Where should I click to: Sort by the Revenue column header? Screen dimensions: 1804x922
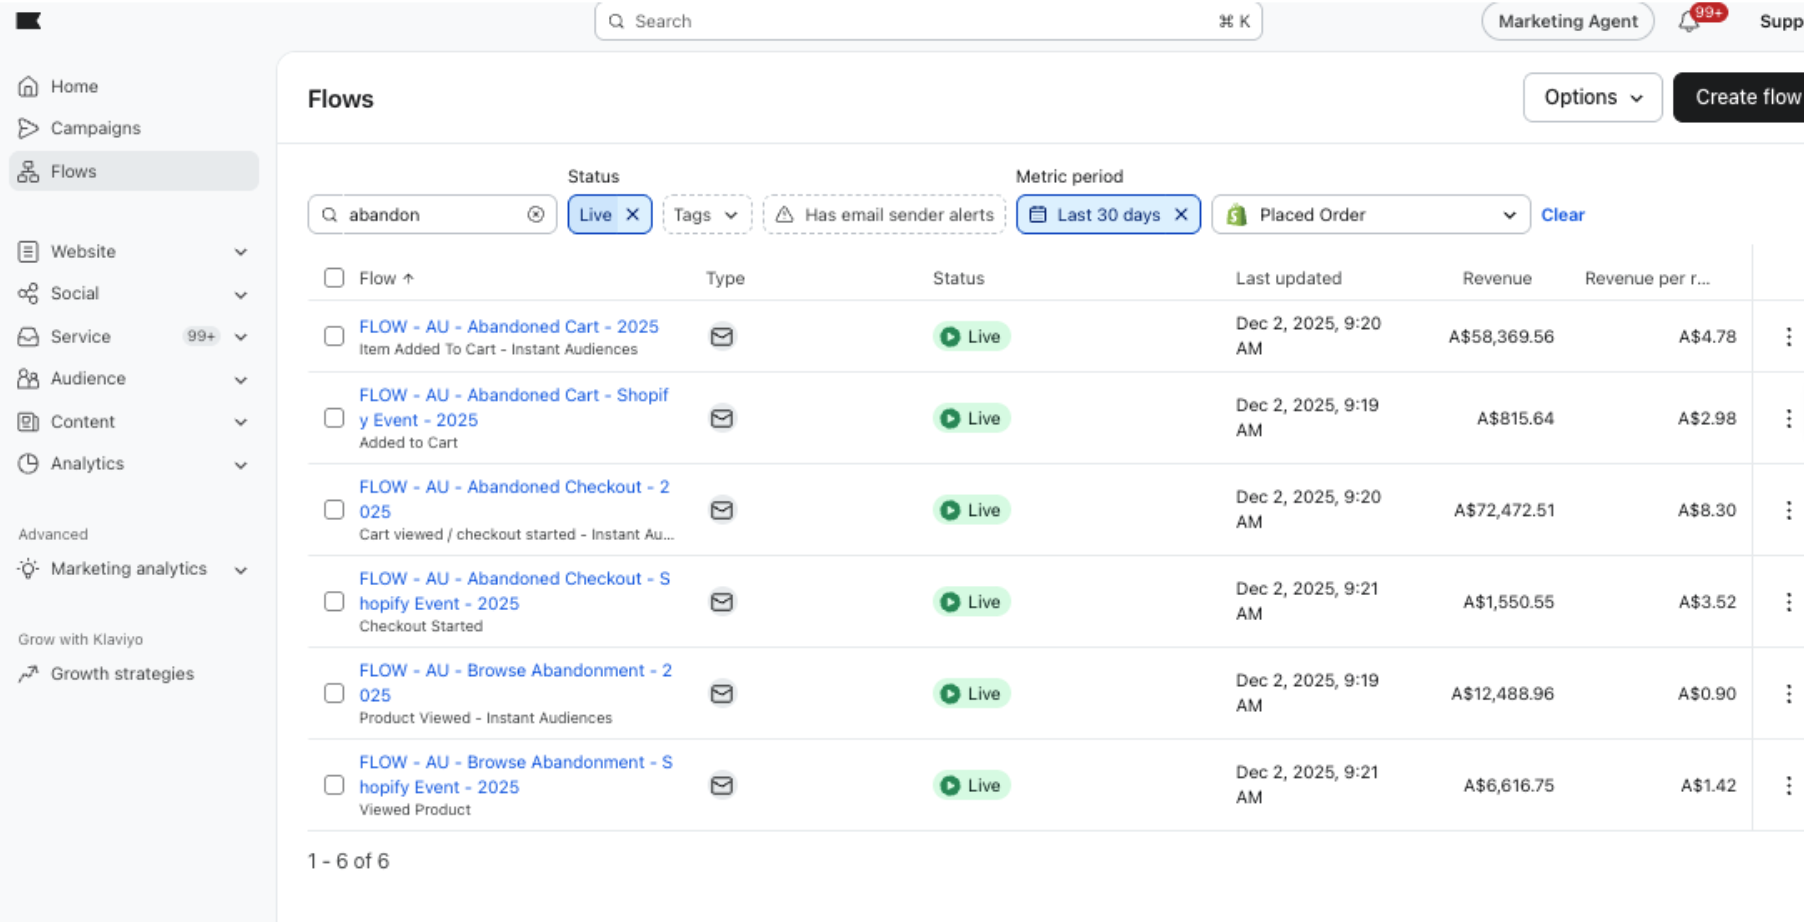[x=1496, y=279]
